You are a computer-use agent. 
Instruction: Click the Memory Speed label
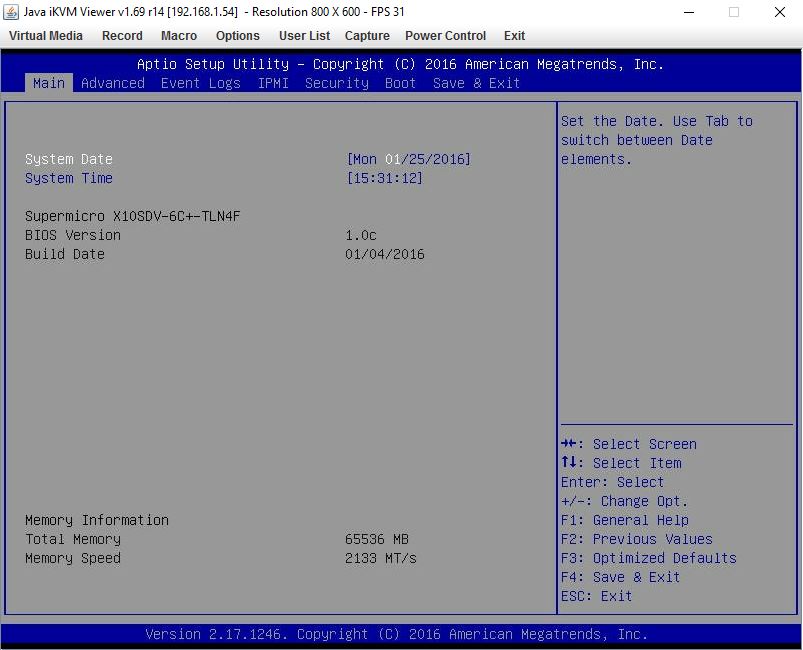click(73, 558)
